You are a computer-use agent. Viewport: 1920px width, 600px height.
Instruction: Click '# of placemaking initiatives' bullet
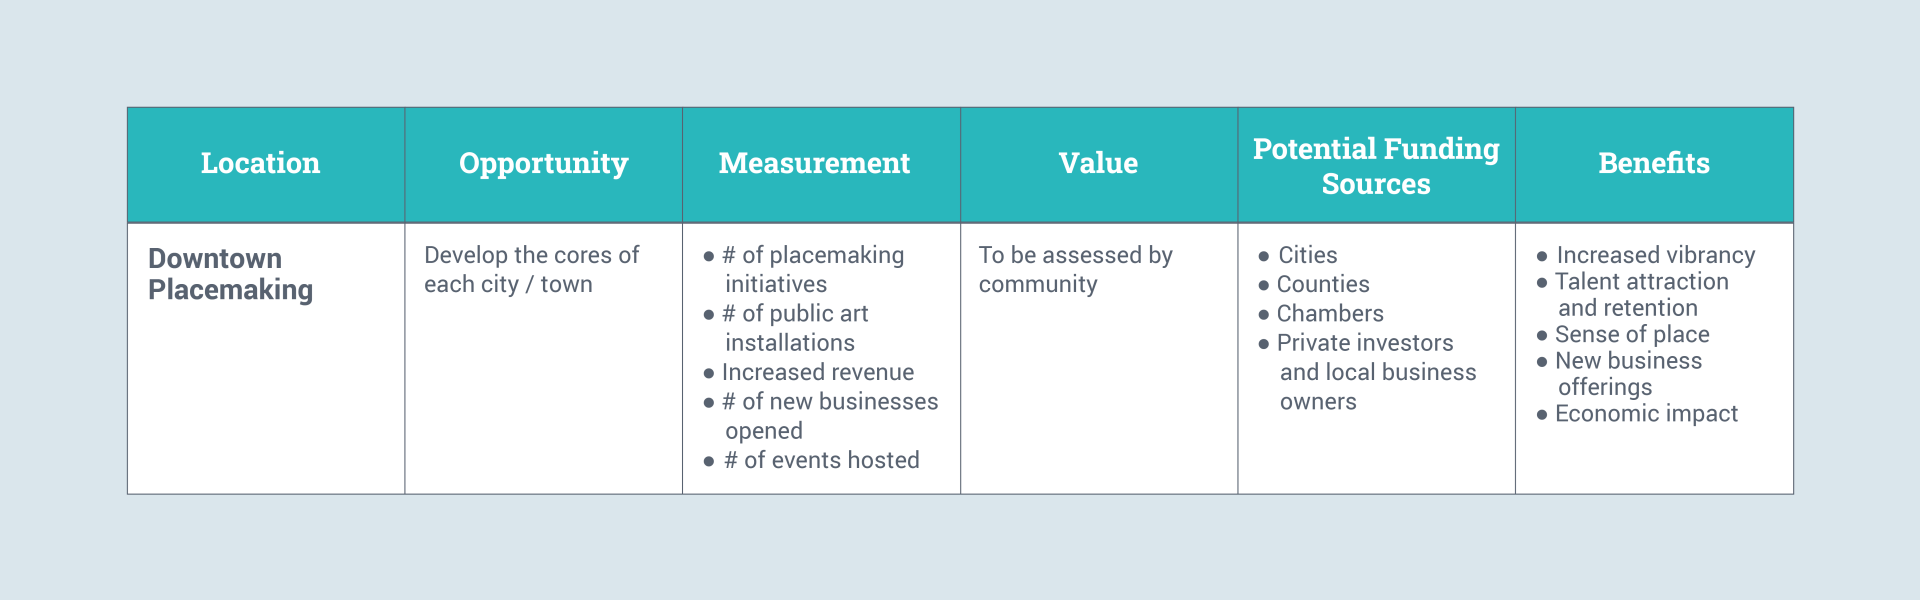812,270
